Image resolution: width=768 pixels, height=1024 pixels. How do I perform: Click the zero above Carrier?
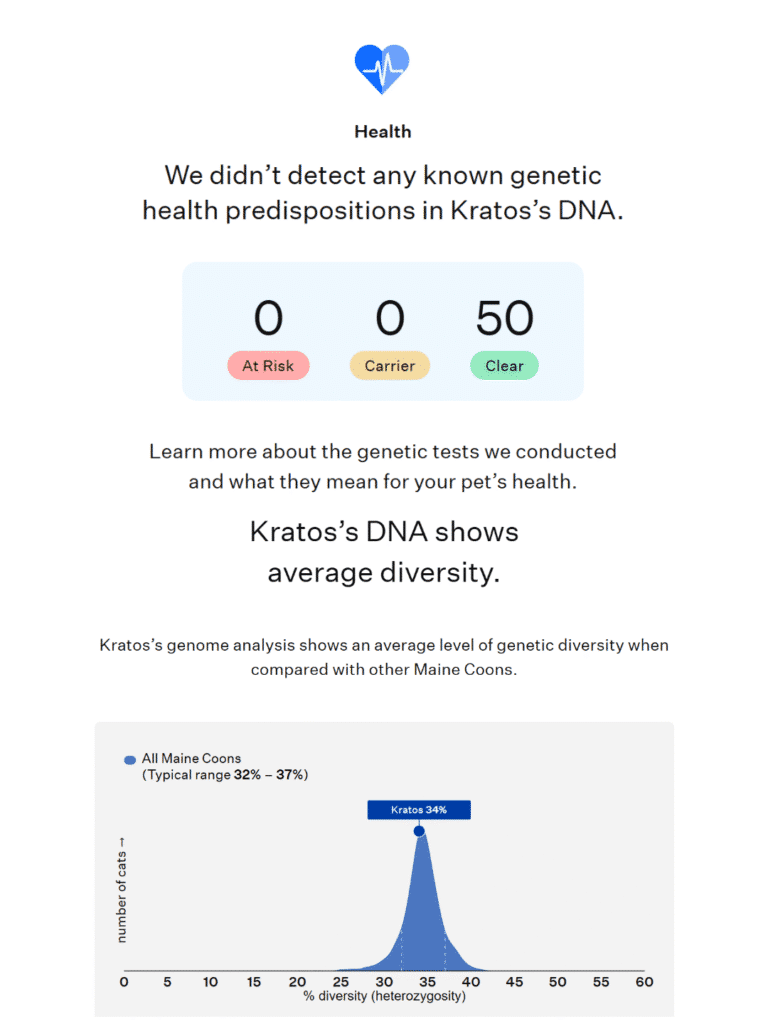pos(390,318)
